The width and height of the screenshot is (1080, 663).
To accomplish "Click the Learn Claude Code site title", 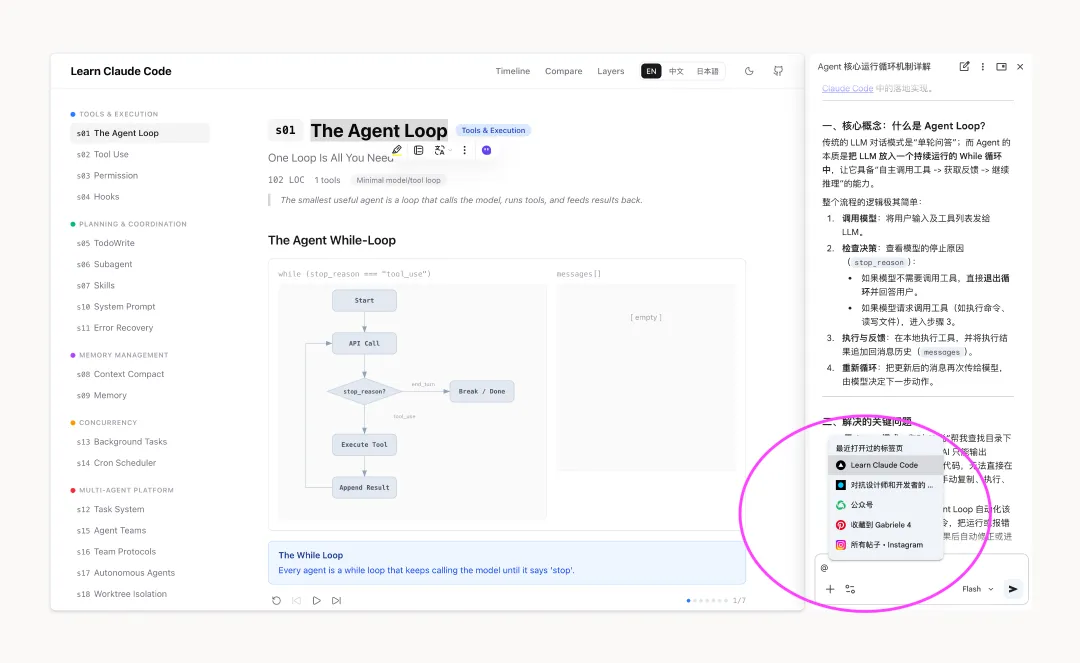I will click(121, 71).
